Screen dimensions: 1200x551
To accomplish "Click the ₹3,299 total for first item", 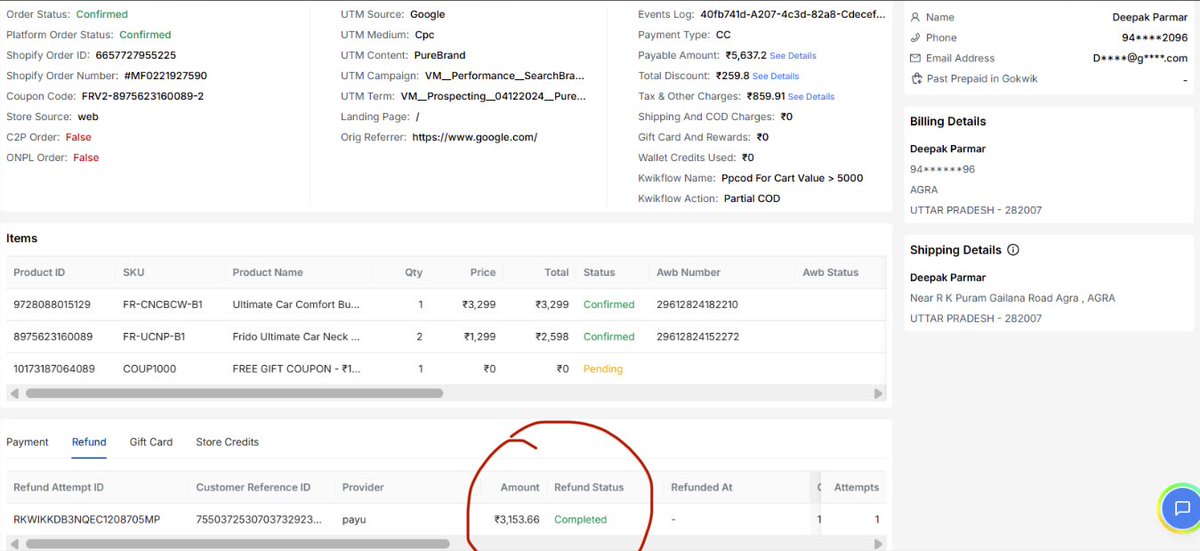I will [552, 304].
